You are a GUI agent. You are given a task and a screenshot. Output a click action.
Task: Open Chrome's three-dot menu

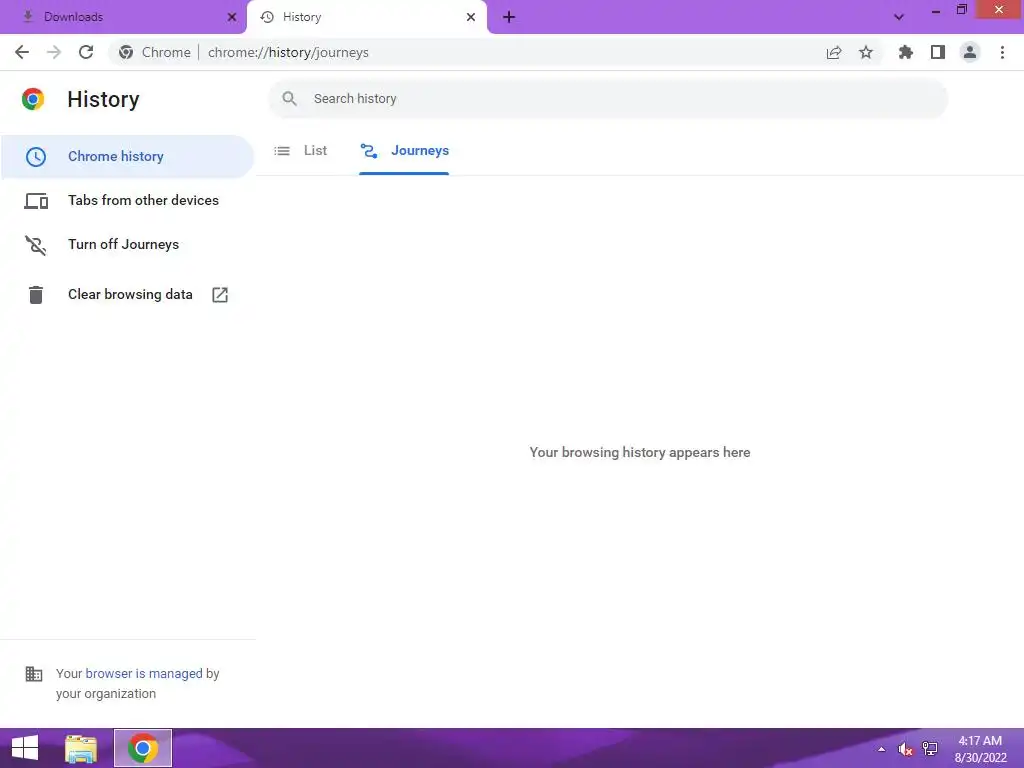[1002, 52]
